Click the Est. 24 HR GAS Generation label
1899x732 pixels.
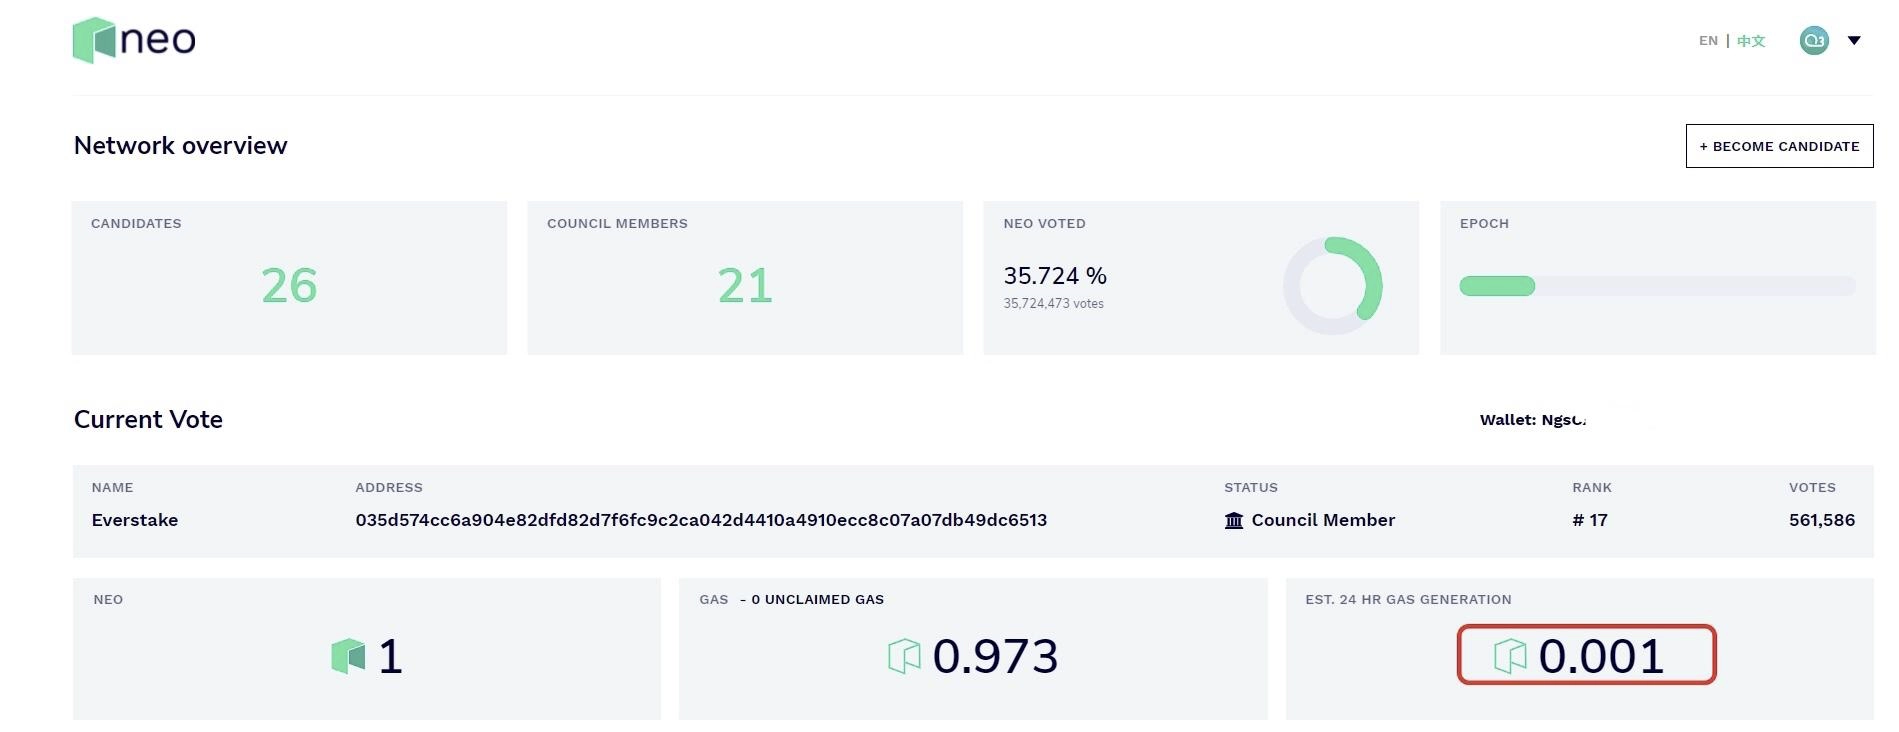click(1408, 600)
